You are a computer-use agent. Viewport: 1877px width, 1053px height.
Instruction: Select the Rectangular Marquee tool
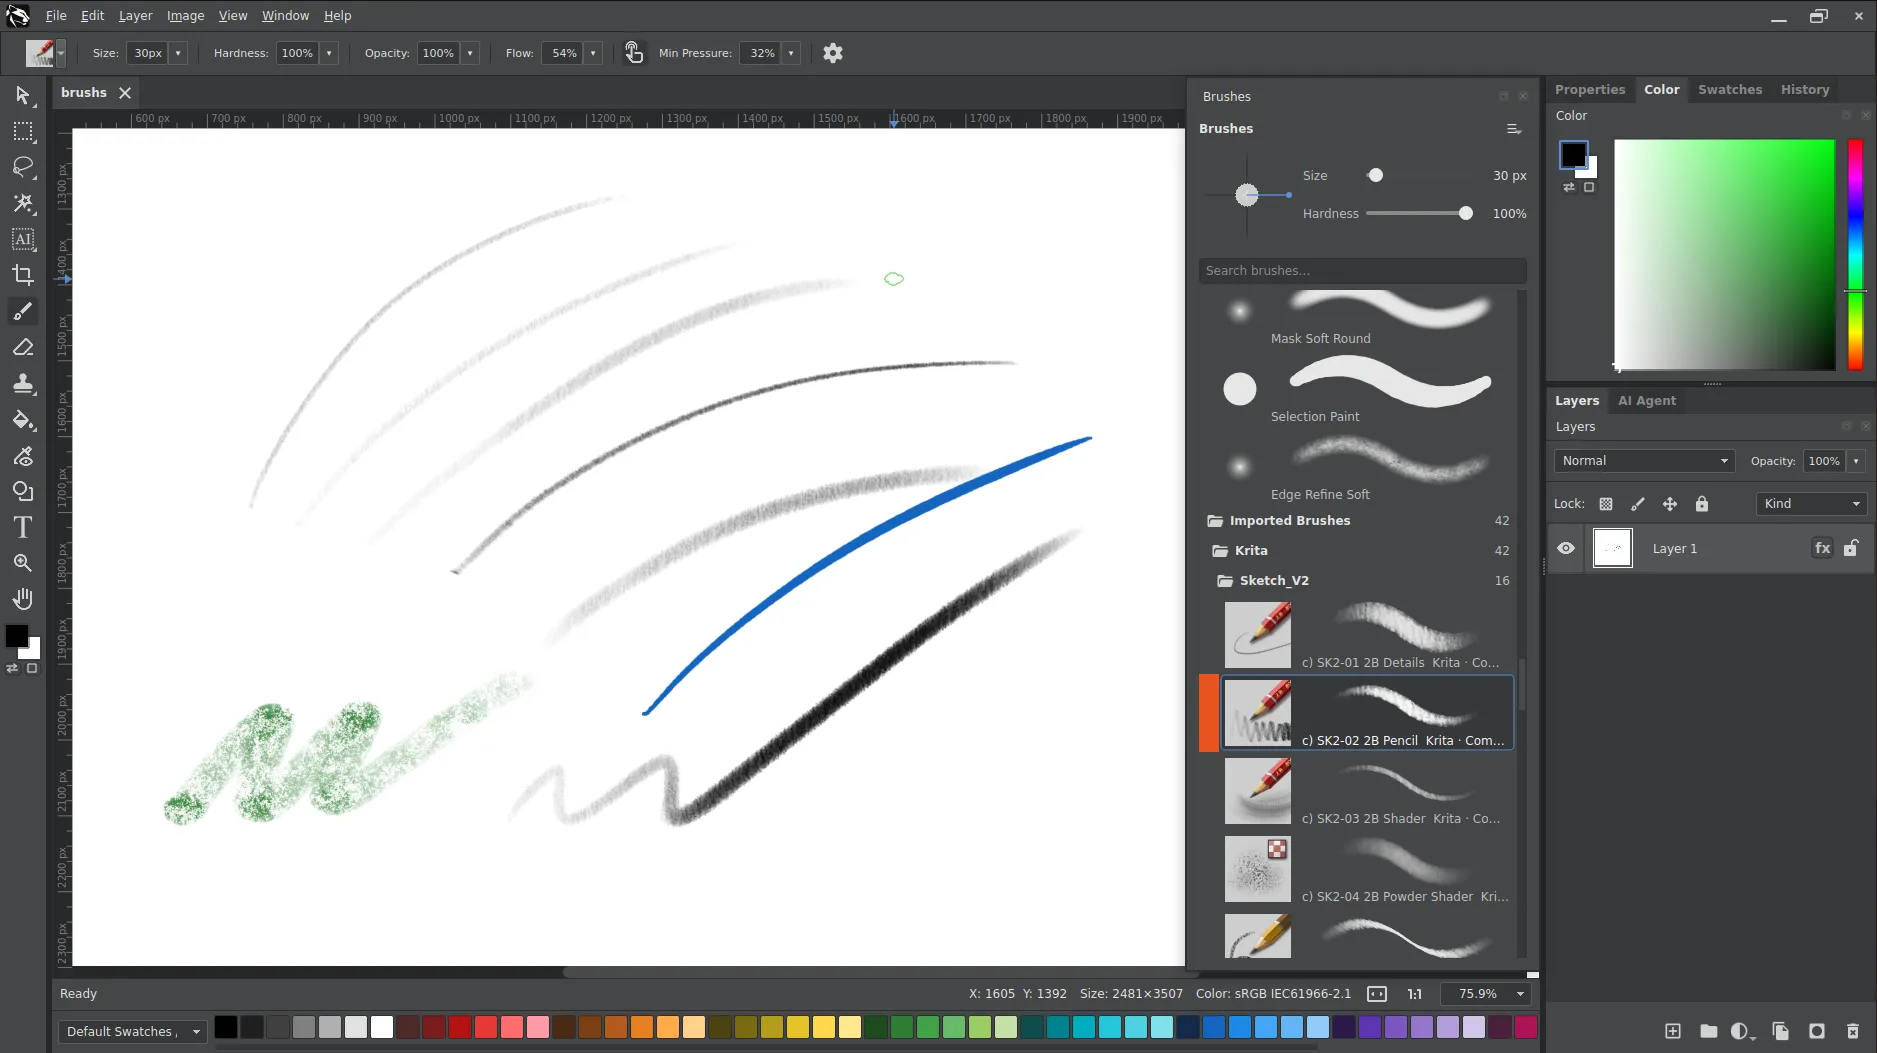[23, 132]
